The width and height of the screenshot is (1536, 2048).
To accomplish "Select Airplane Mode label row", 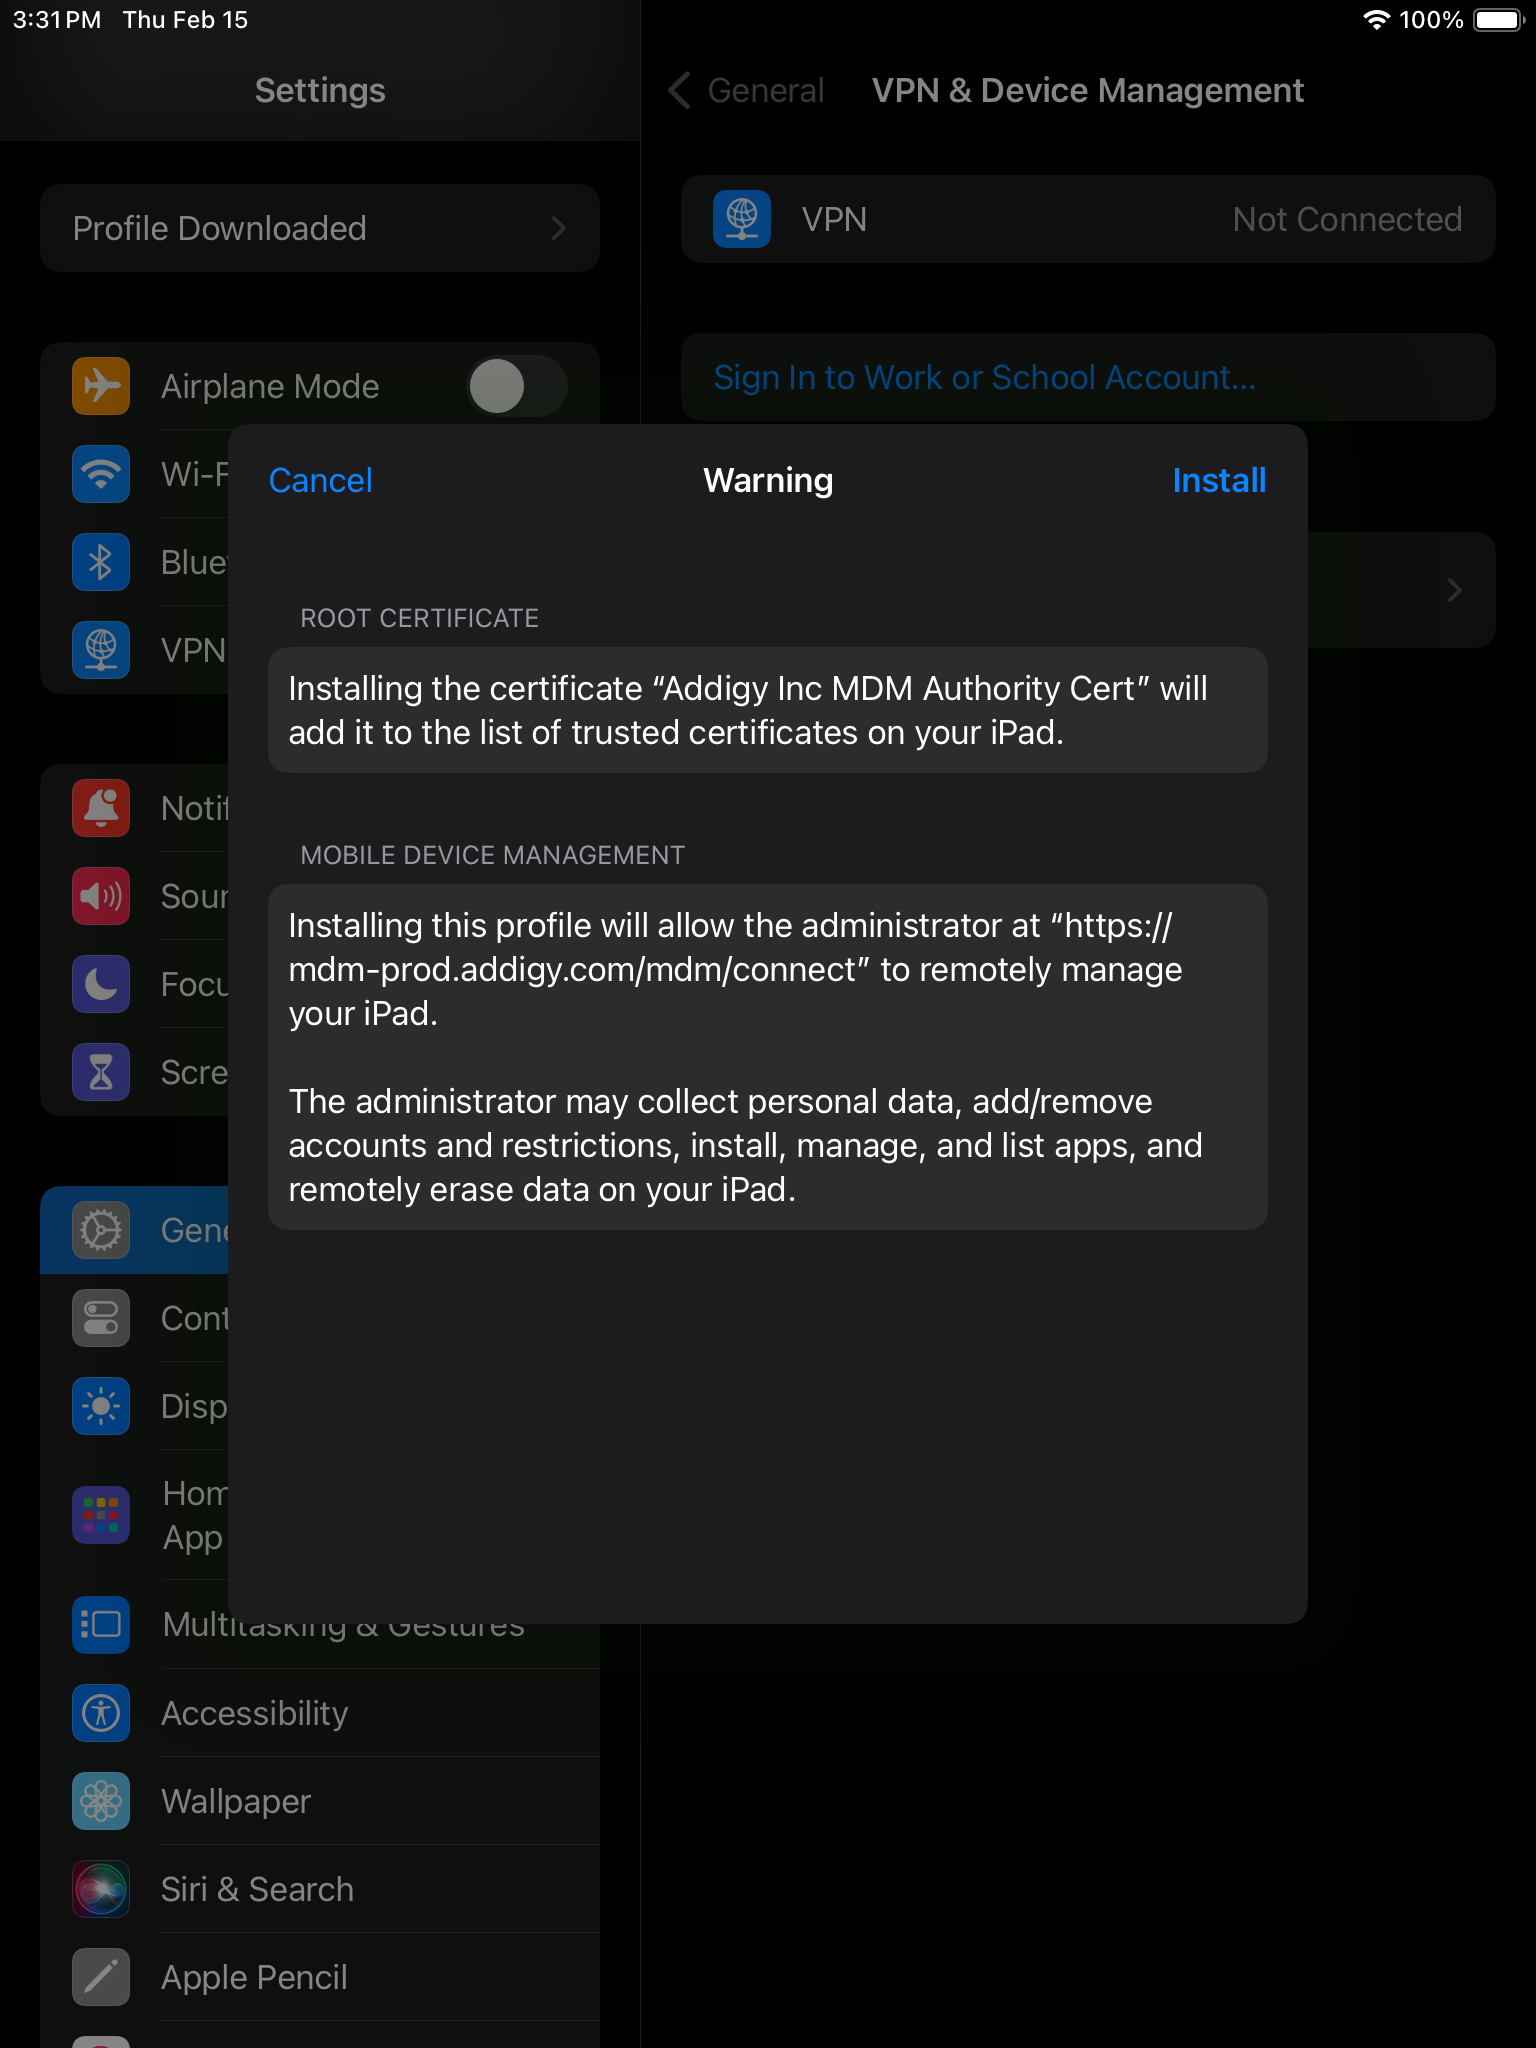I will tap(270, 386).
